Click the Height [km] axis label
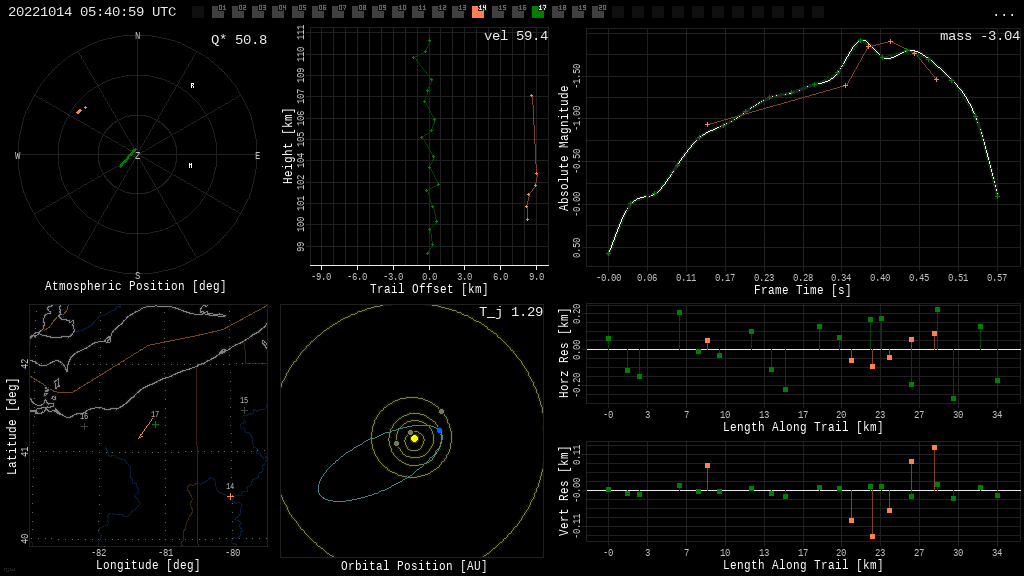This screenshot has height=576, width=1024. coord(287,146)
